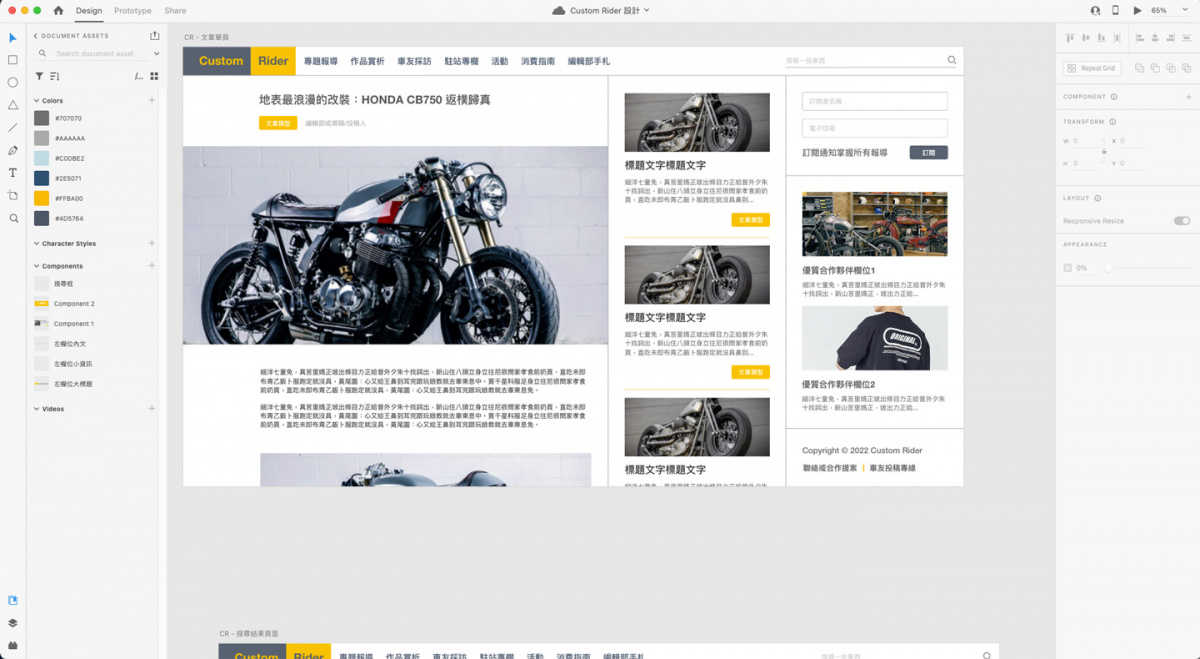Activate the Select arrow tool
Screen dimensions: 1200x659
[x=13, y=38]
